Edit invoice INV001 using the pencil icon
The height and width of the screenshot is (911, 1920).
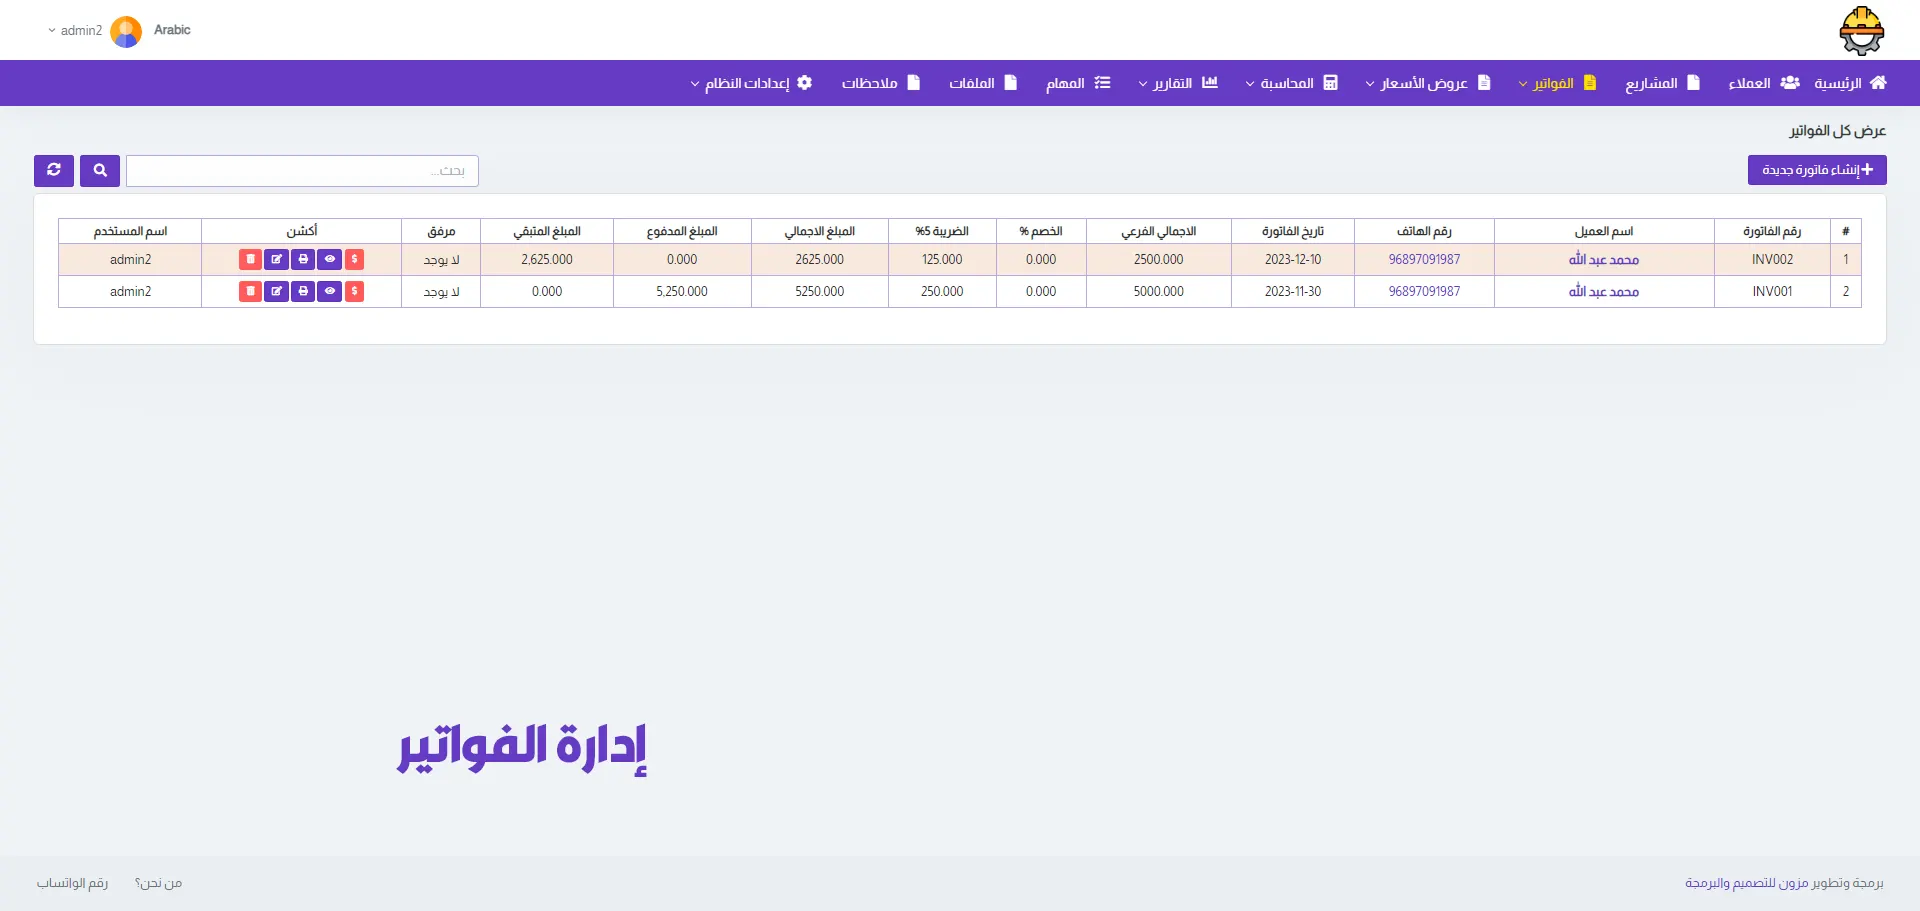coord(276,292)
